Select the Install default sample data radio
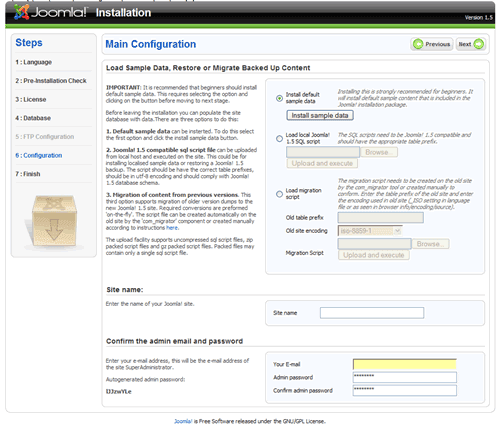Screen dimensions: 500x424 tap(279, 98)
